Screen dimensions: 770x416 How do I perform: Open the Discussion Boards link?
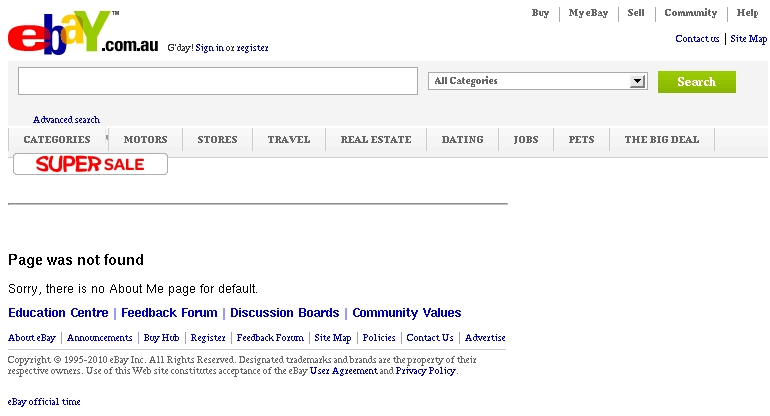[285, 313]
